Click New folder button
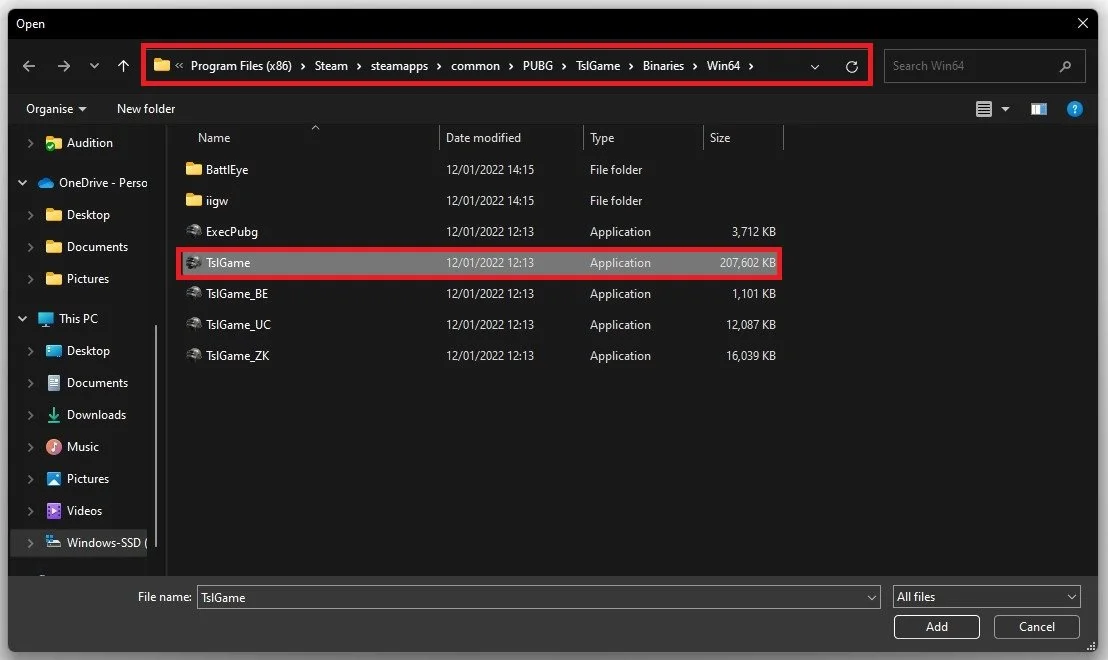The image size is (1108, 660). click(146, 109)
